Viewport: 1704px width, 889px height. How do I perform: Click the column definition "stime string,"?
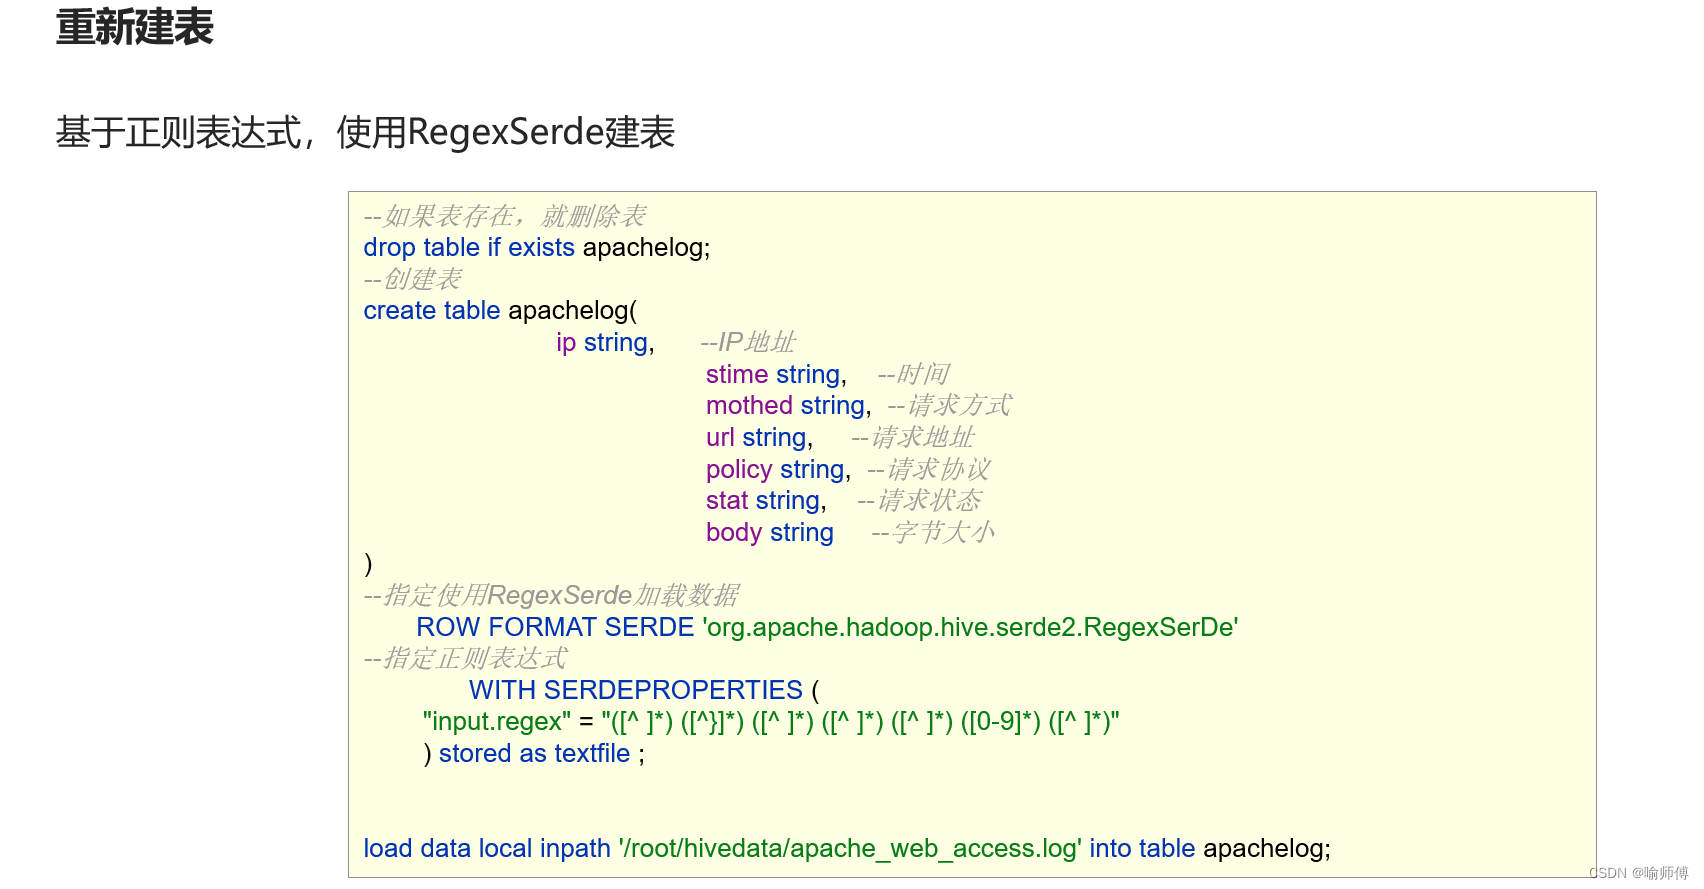[x=776, y=375]
